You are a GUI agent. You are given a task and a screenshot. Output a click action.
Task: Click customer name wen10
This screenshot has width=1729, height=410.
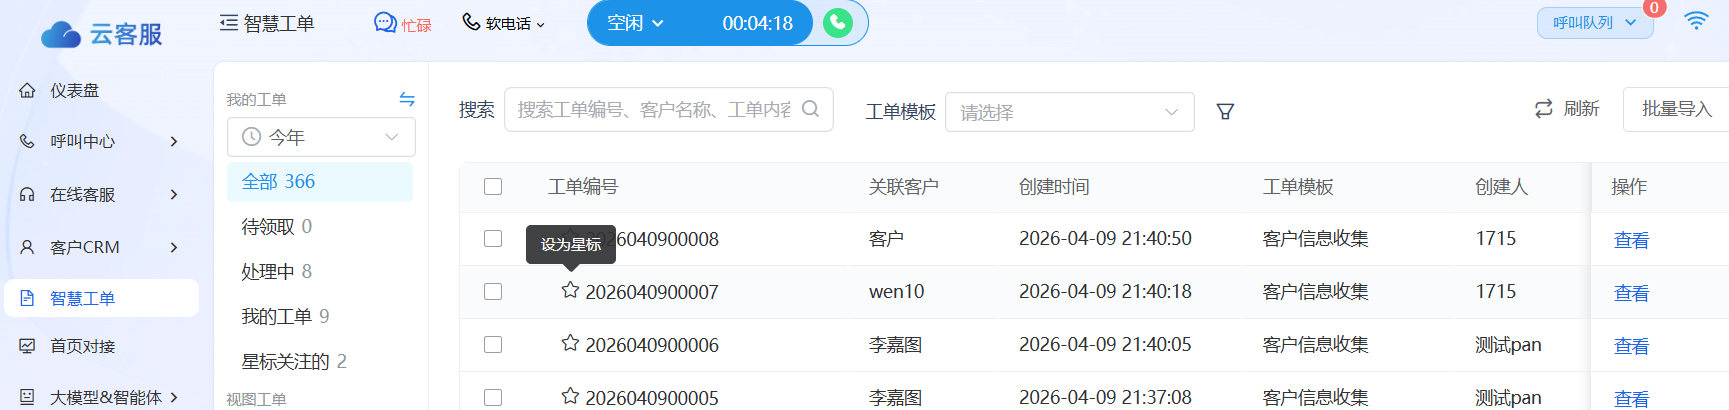pos(896,291)
